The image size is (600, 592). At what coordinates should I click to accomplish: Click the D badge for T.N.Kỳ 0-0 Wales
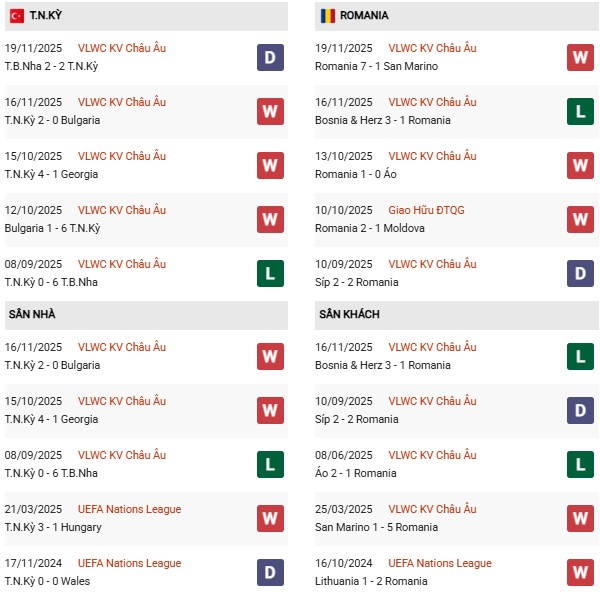point(270,572)
